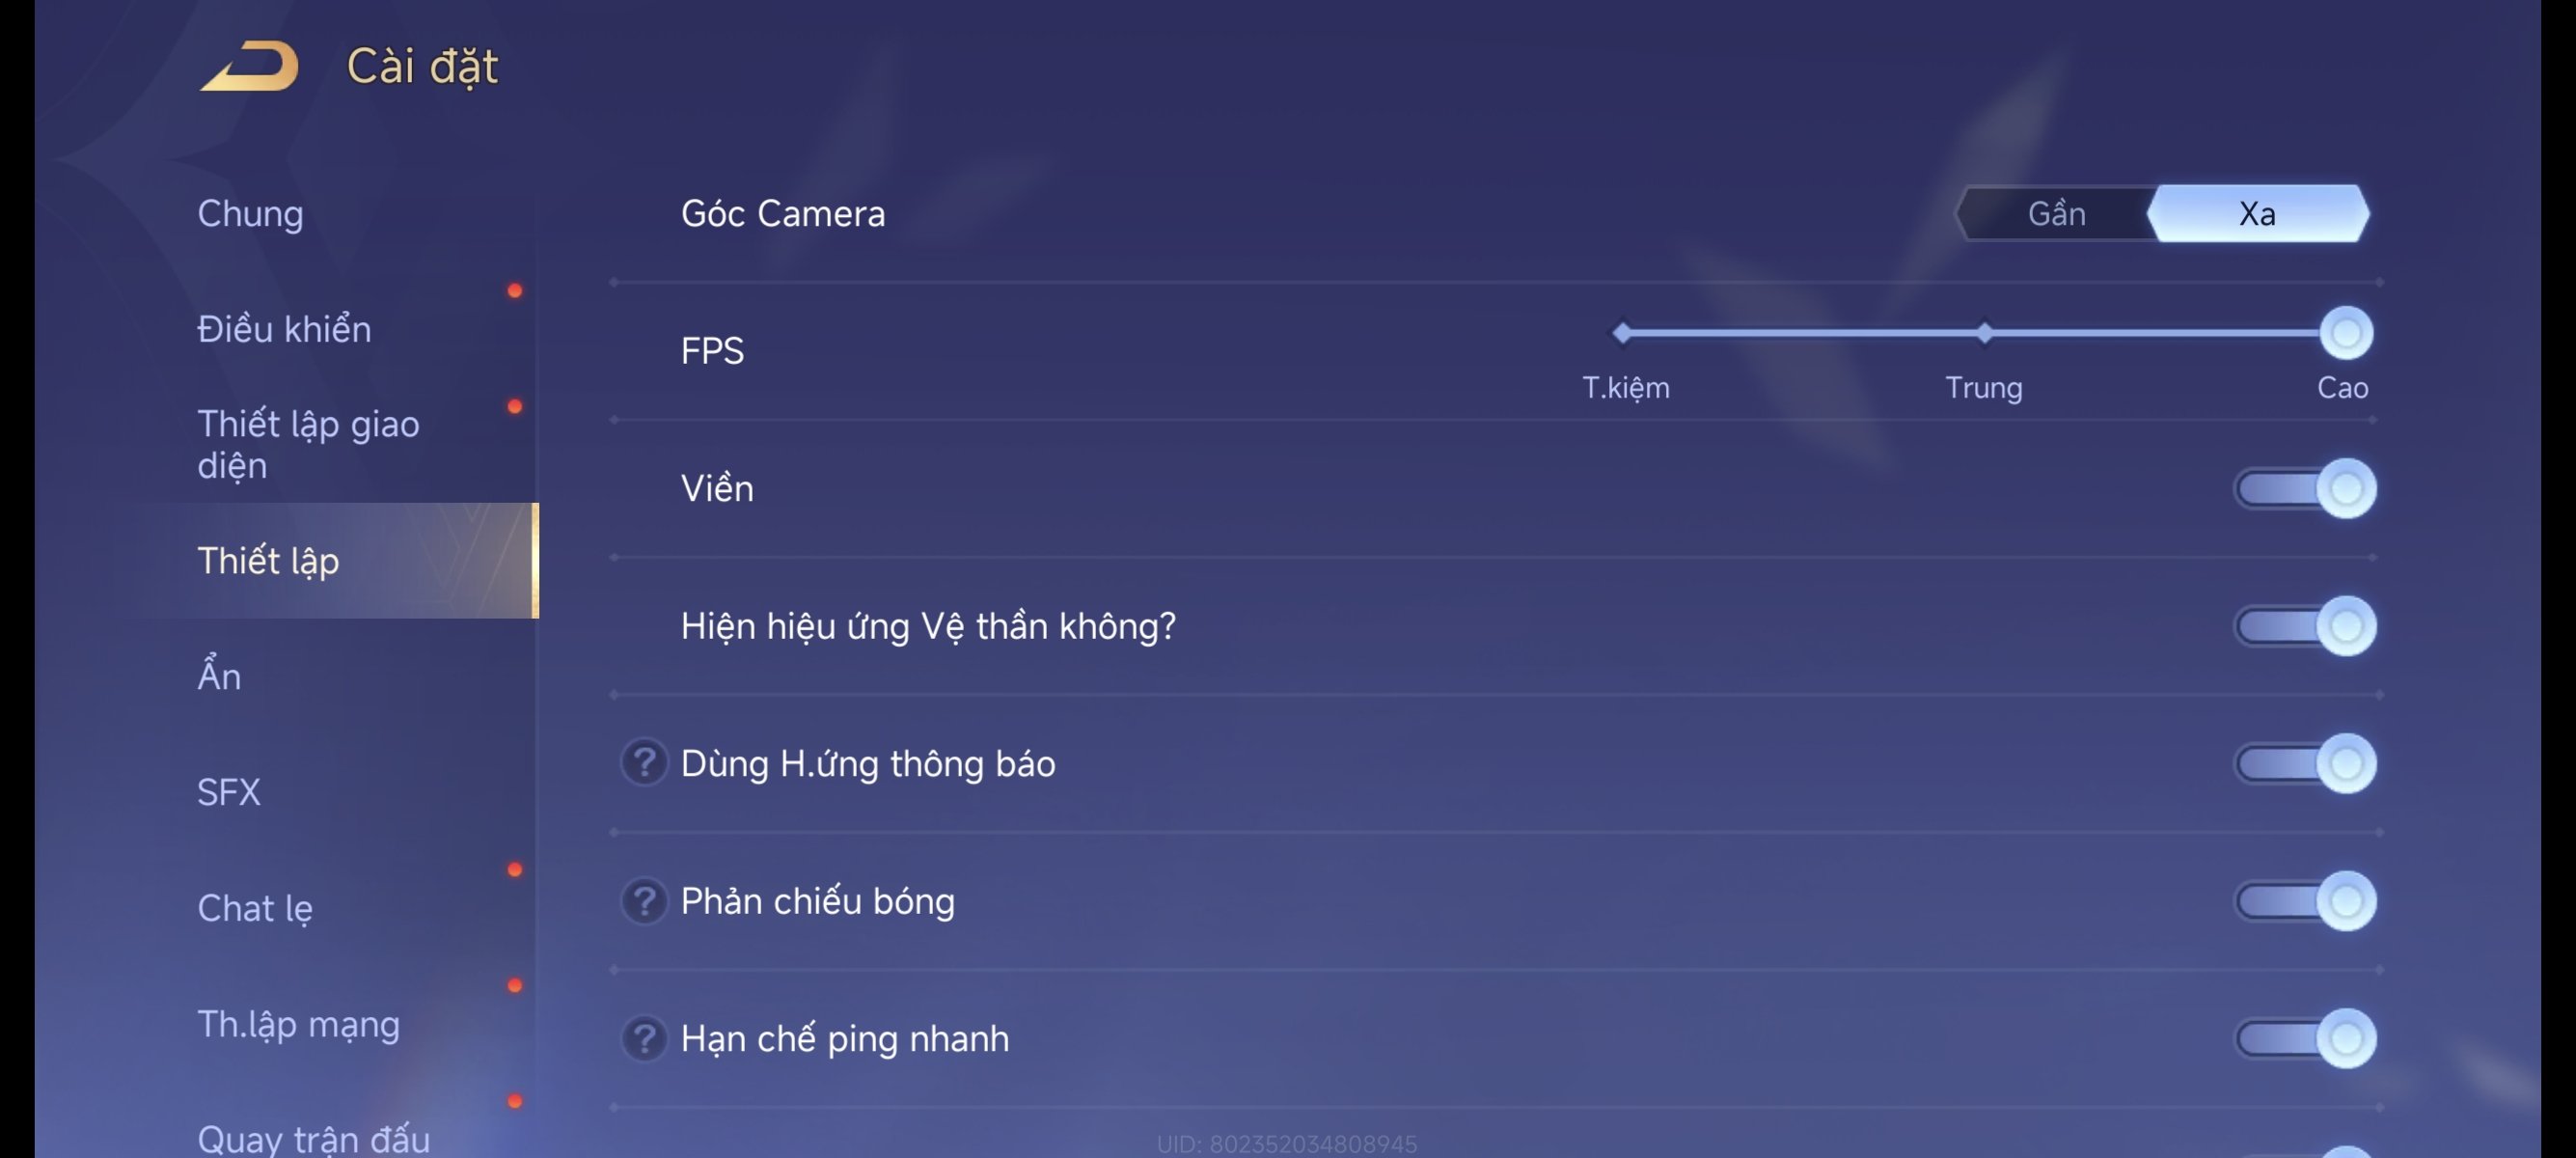Switch to Thiết lập giao diện section
The image size is (2576, 1158).
[309, 444]
